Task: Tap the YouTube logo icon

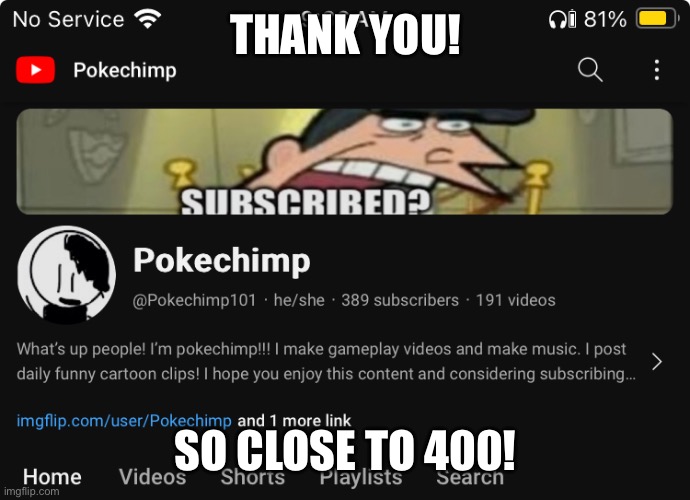Action: [36, 70]
